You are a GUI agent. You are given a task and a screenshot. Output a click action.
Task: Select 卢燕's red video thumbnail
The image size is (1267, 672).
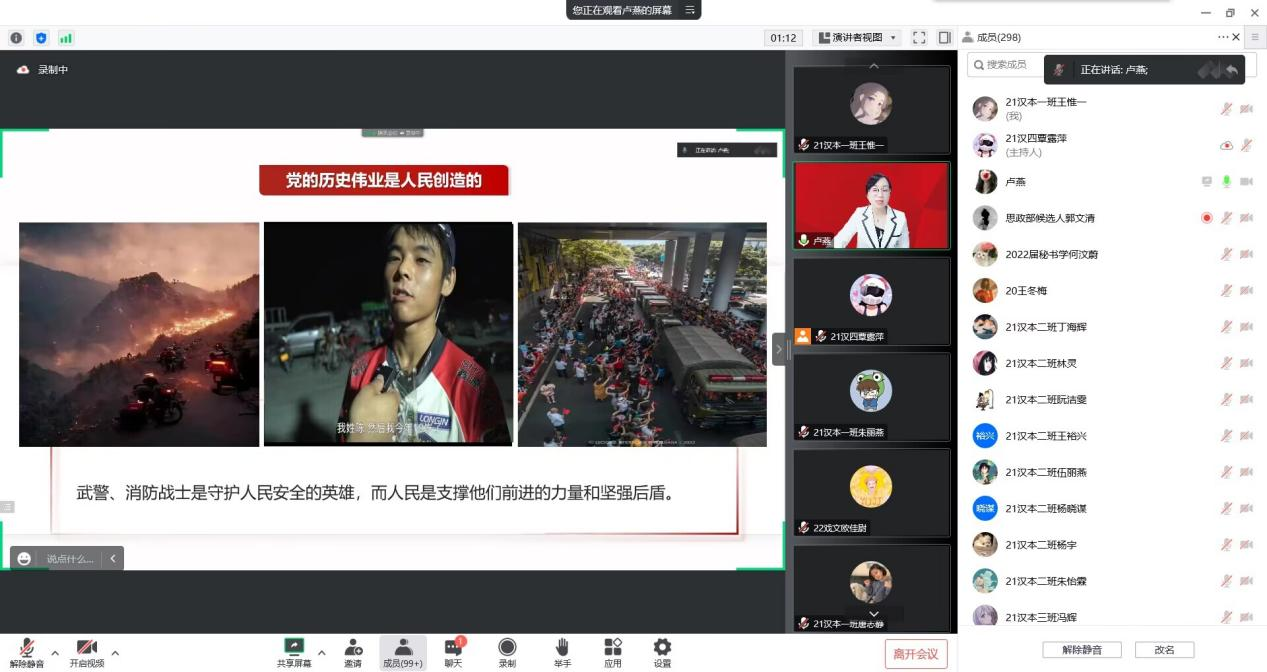pos(872,206)
